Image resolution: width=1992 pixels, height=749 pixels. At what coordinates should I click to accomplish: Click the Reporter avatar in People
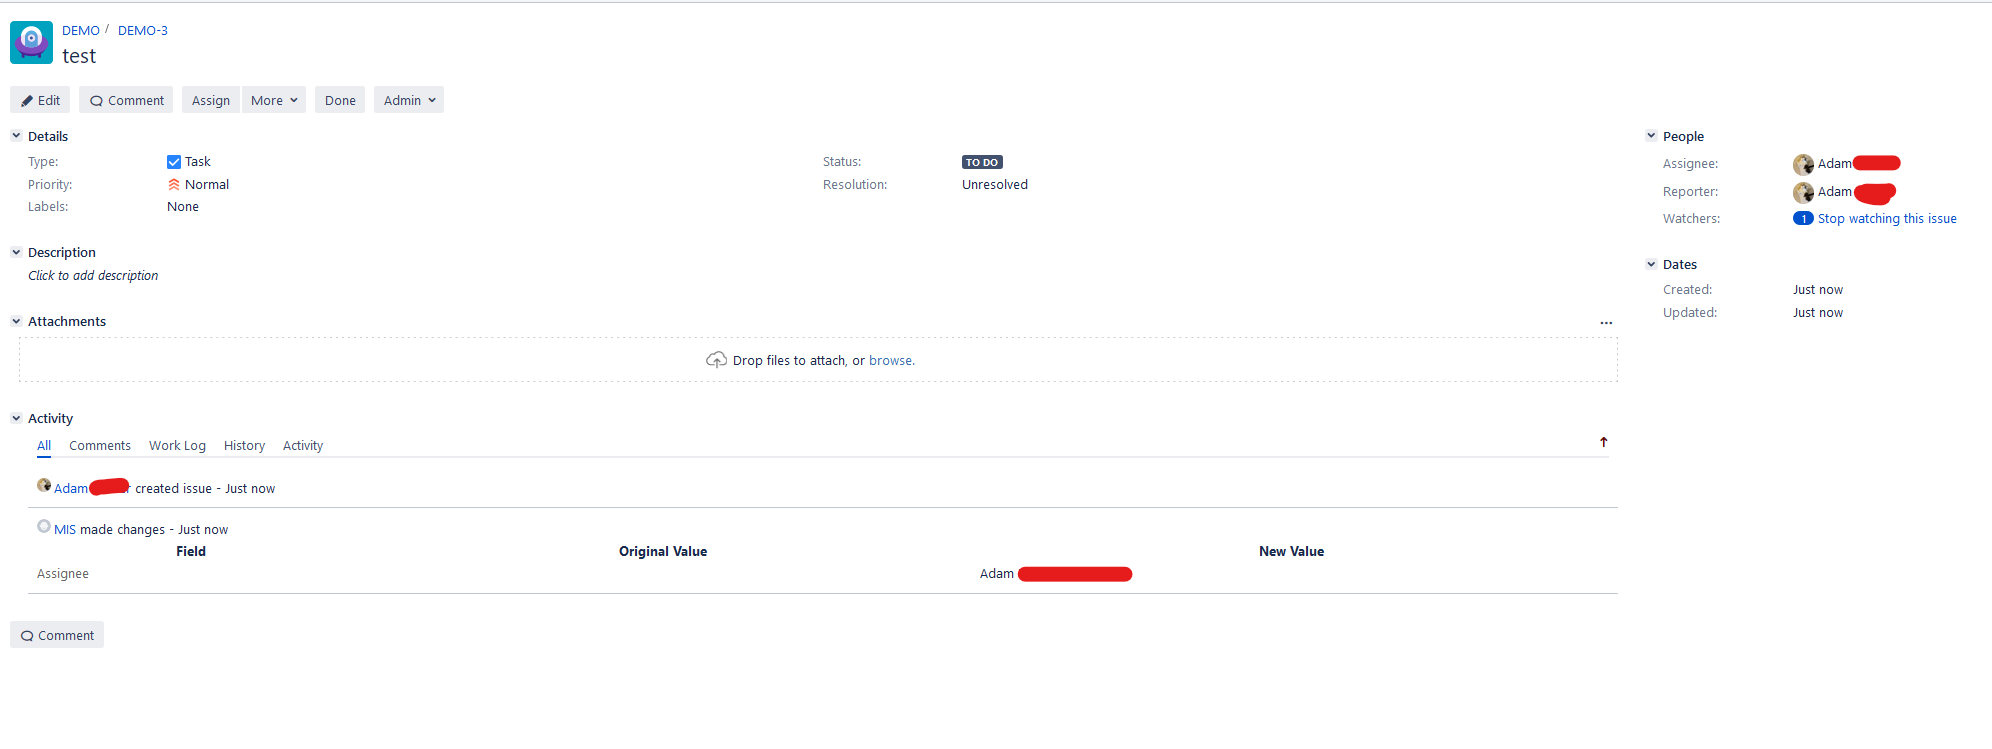[1803, 192]
